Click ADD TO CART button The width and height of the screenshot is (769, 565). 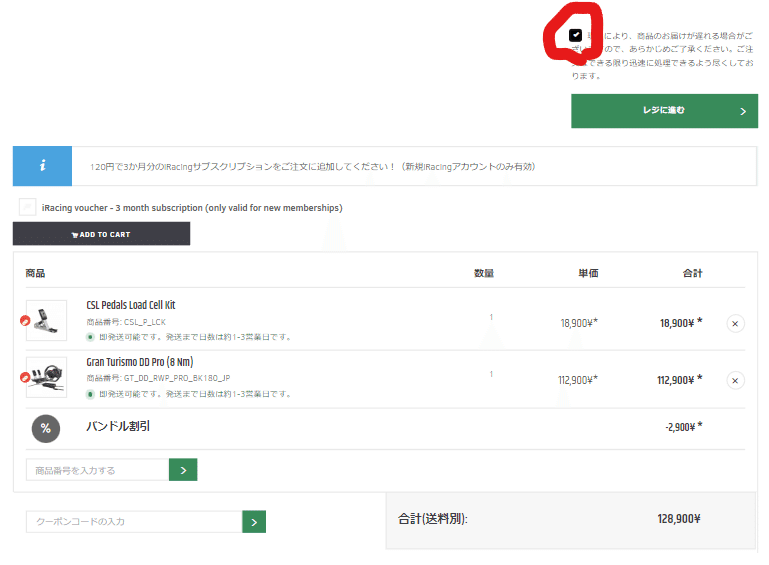(x=102, y=234)
